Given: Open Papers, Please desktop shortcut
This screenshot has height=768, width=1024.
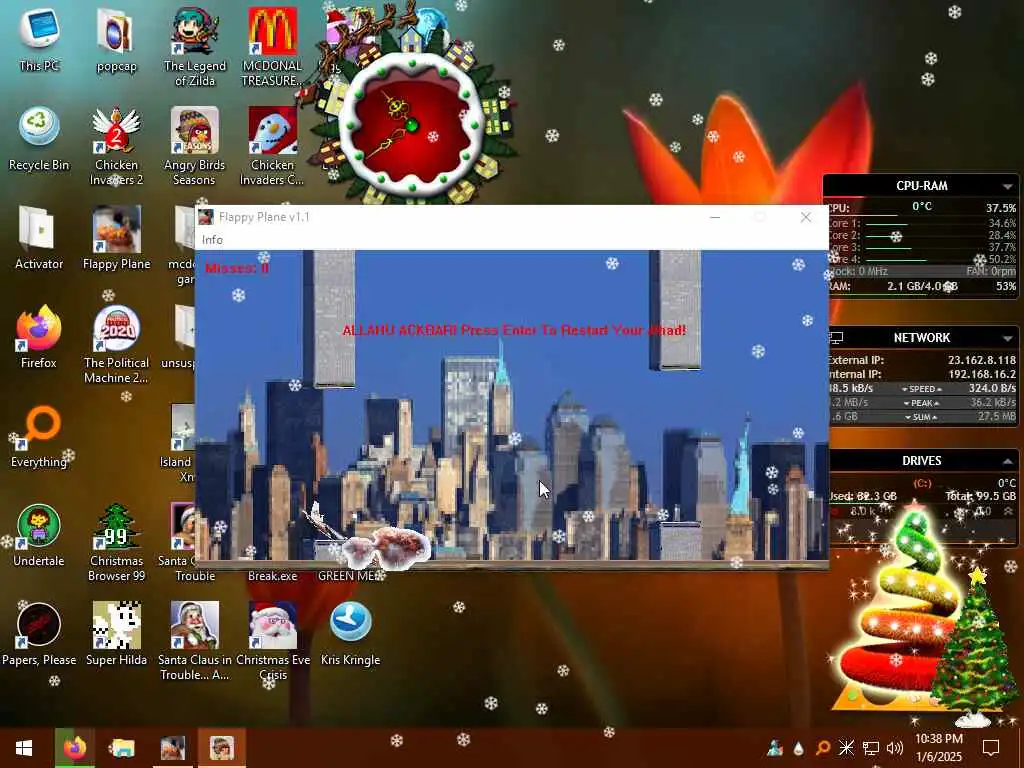Looking at the screenshot, I should click(39, 635).
